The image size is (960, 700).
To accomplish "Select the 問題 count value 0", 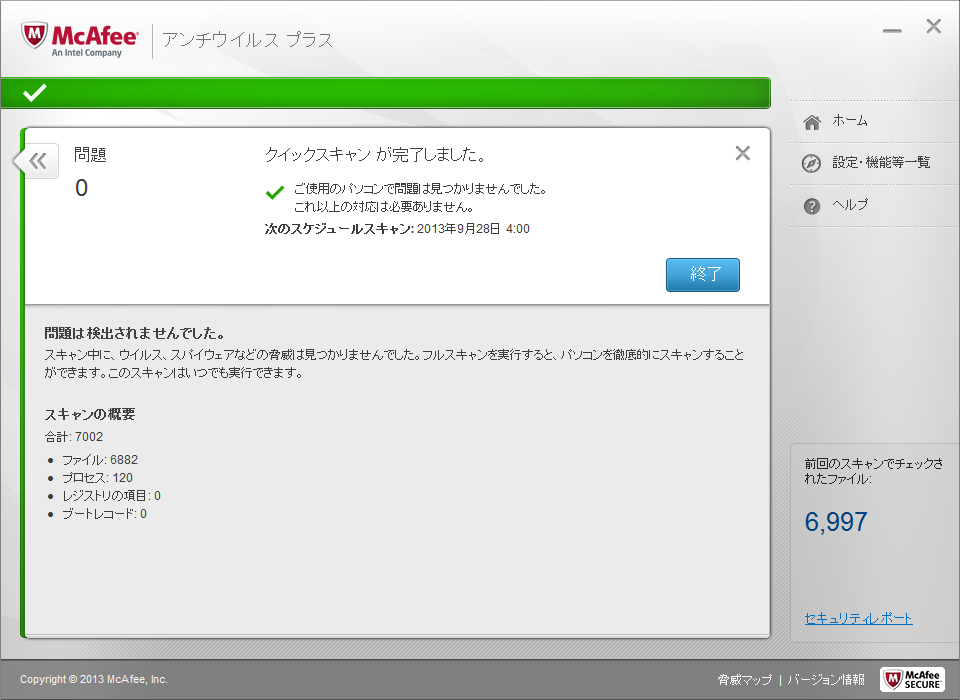I will pyautogui.click(x=81, y=188).
